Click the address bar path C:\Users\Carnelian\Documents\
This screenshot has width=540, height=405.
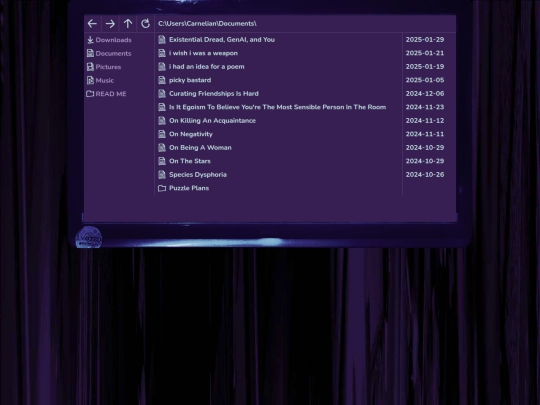click(207, 24)
